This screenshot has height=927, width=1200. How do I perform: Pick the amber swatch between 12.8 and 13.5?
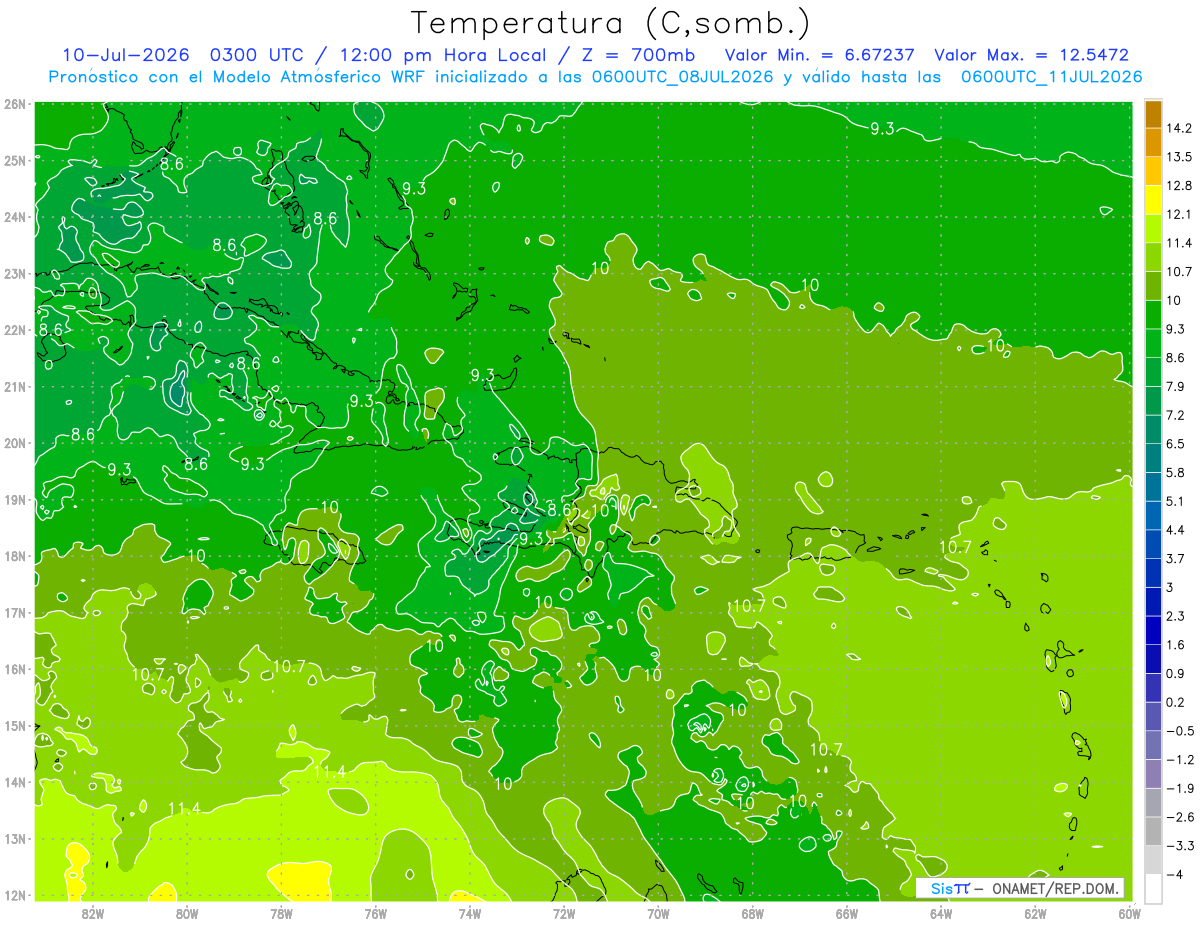point(1153,171)
